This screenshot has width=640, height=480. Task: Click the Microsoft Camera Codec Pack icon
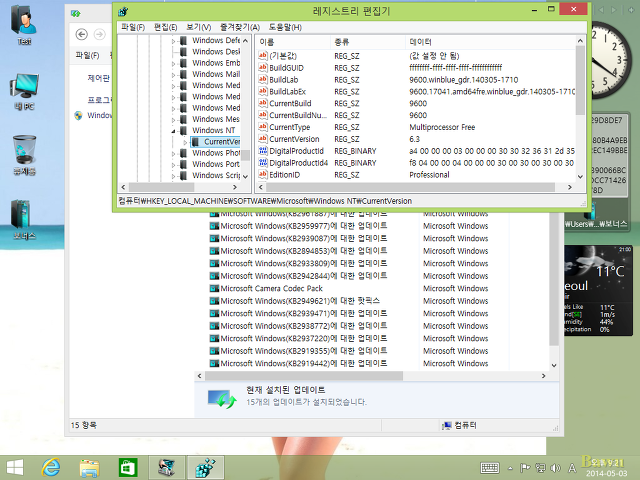(x=214, y=289)
